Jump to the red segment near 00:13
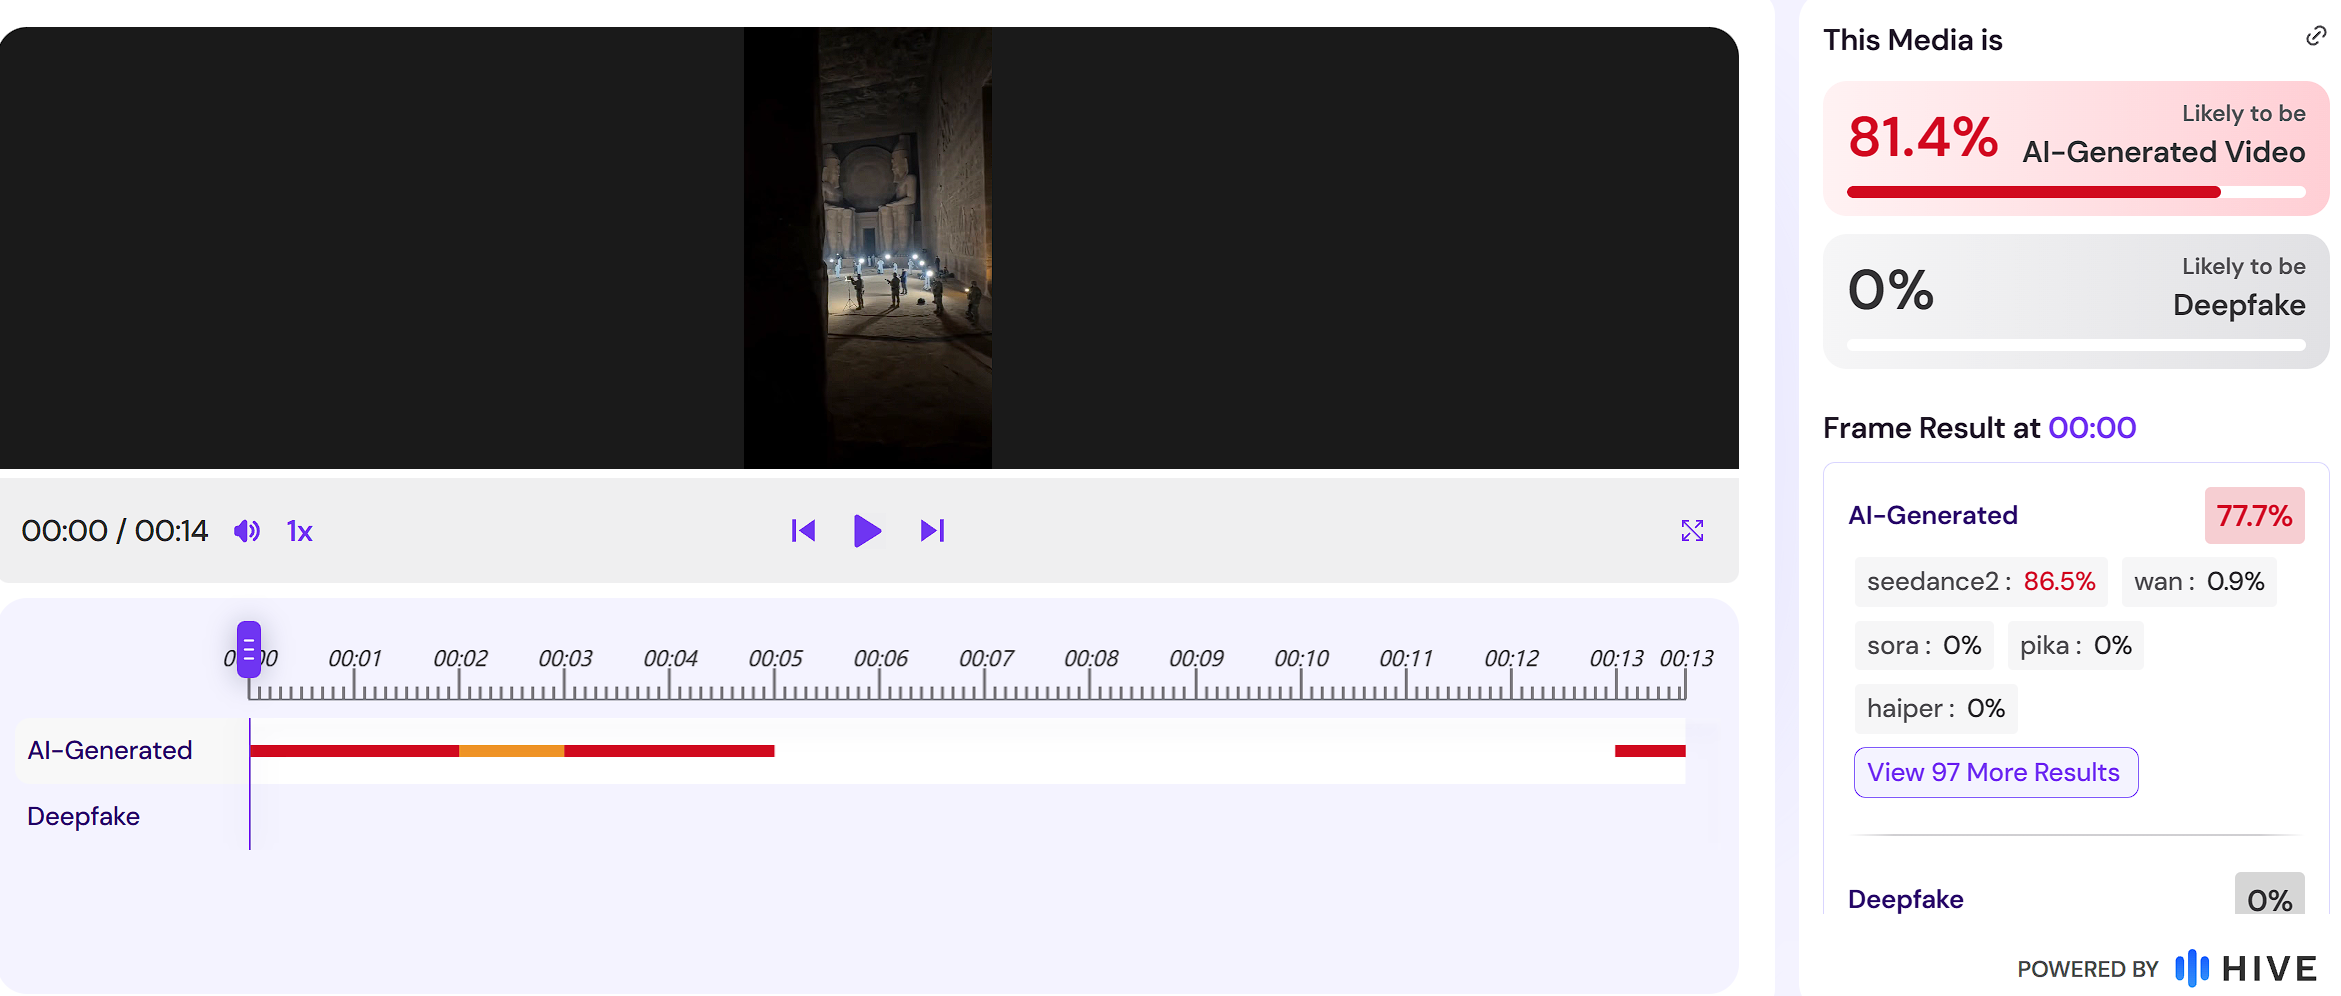Image resolution: width=2341 pixels, height=996 pixels. (1650, 751)
